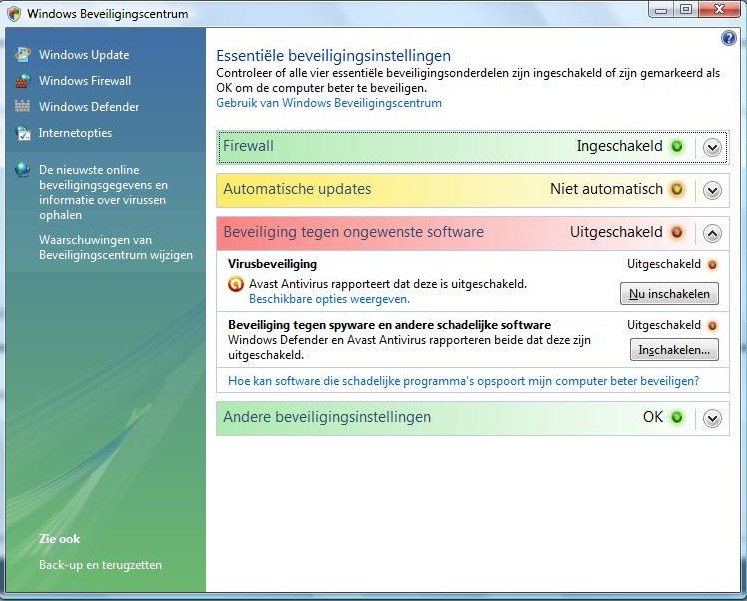Click the Essentiële beveiligingsinstellingen title
This screenshot has width=747, height=601.
pyautogui.click(x=333, y=56)
